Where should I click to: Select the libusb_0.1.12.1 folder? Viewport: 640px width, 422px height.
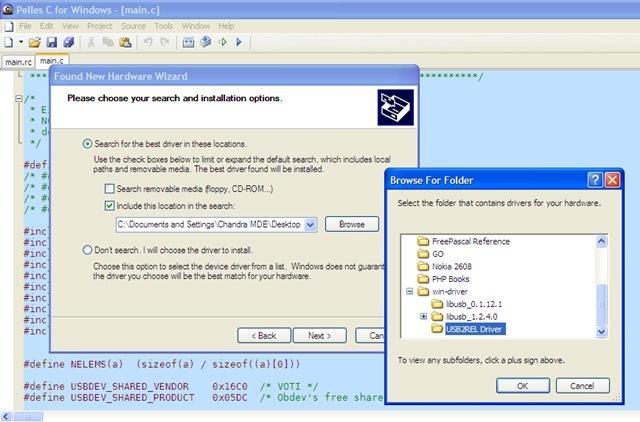point(474,304)
